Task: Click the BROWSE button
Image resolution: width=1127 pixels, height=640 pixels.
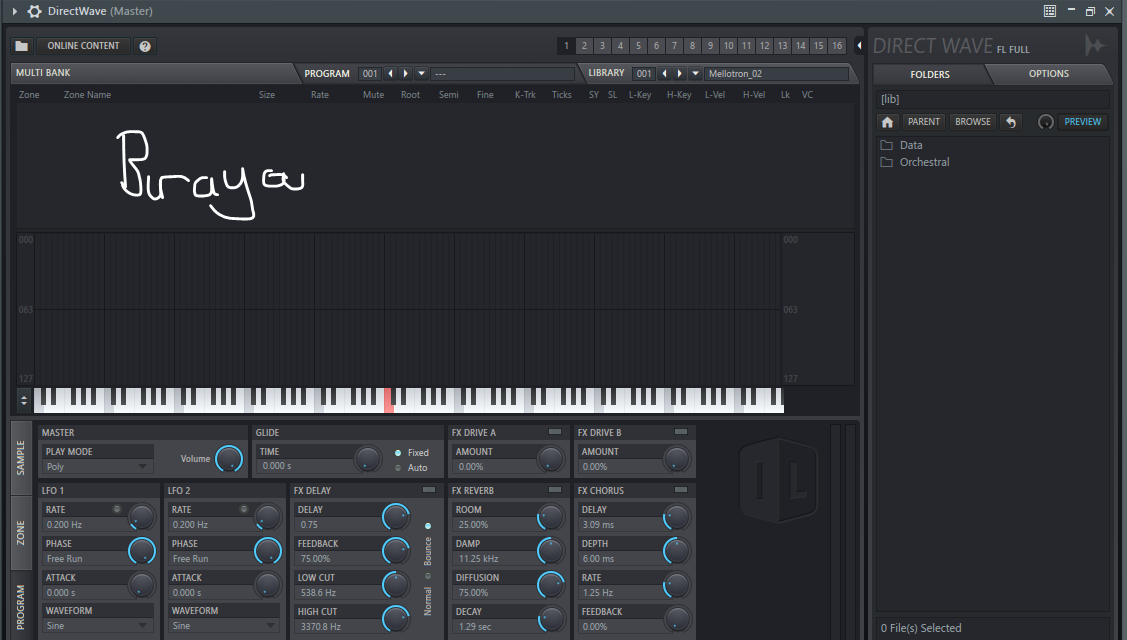Action: point(972,122)
